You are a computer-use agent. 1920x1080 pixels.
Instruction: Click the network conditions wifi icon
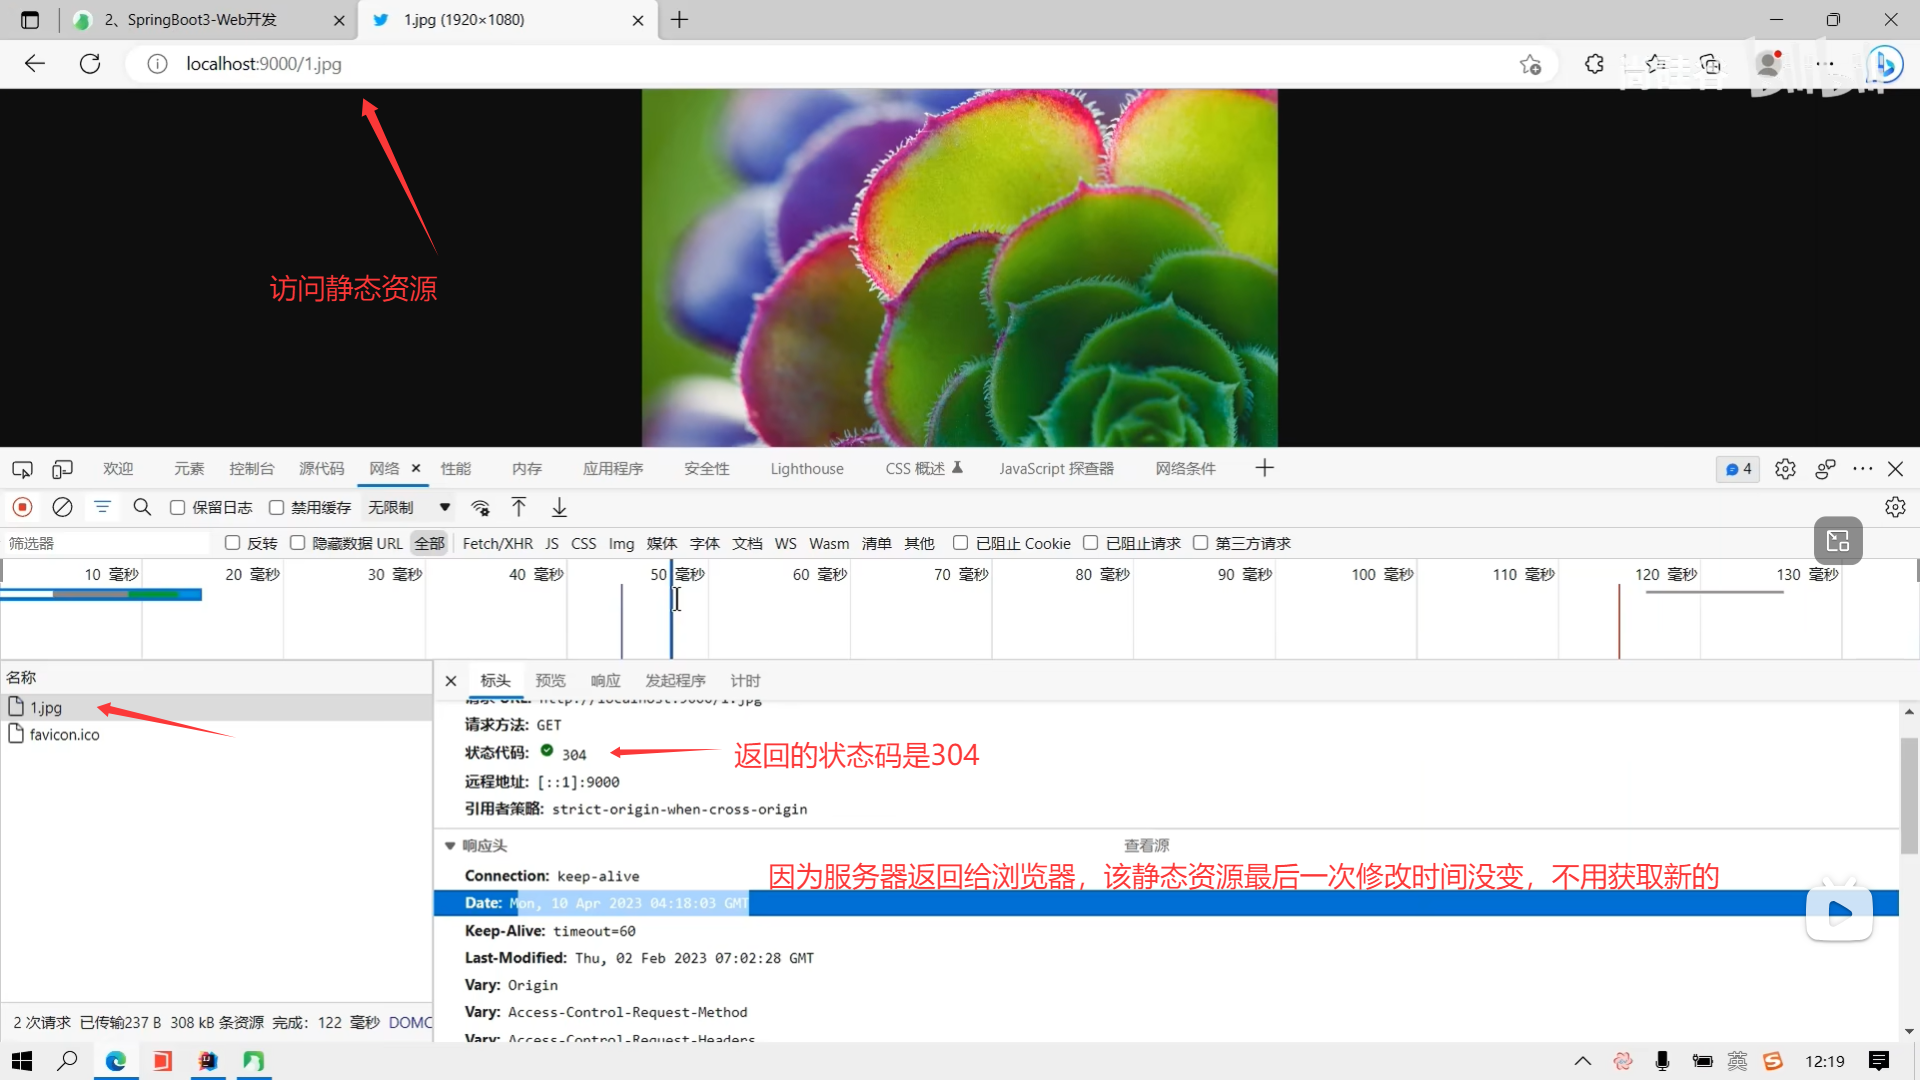tap(481, 507)
